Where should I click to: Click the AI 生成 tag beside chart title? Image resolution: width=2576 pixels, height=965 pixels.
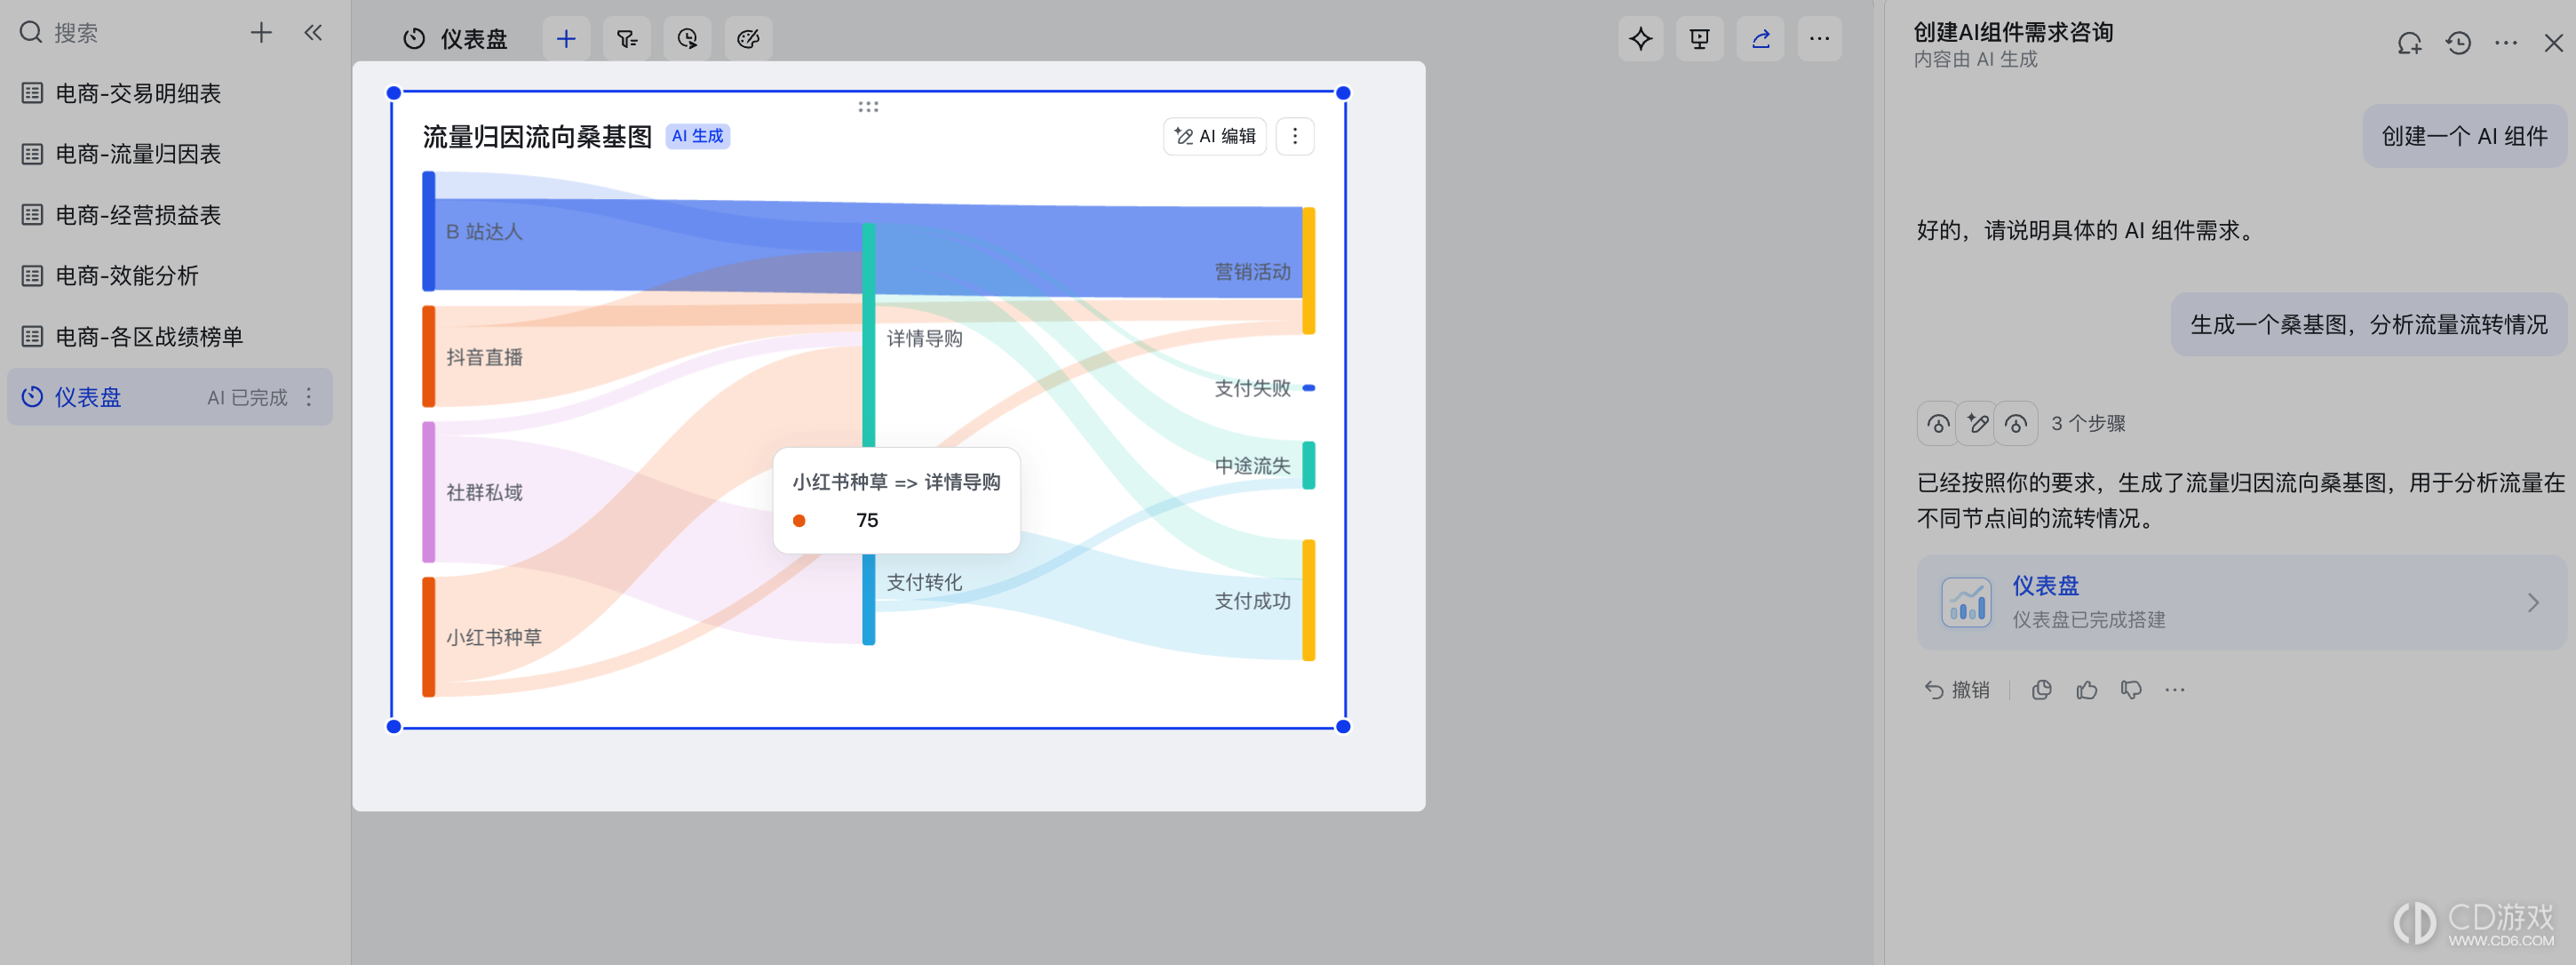pos(698,136)
